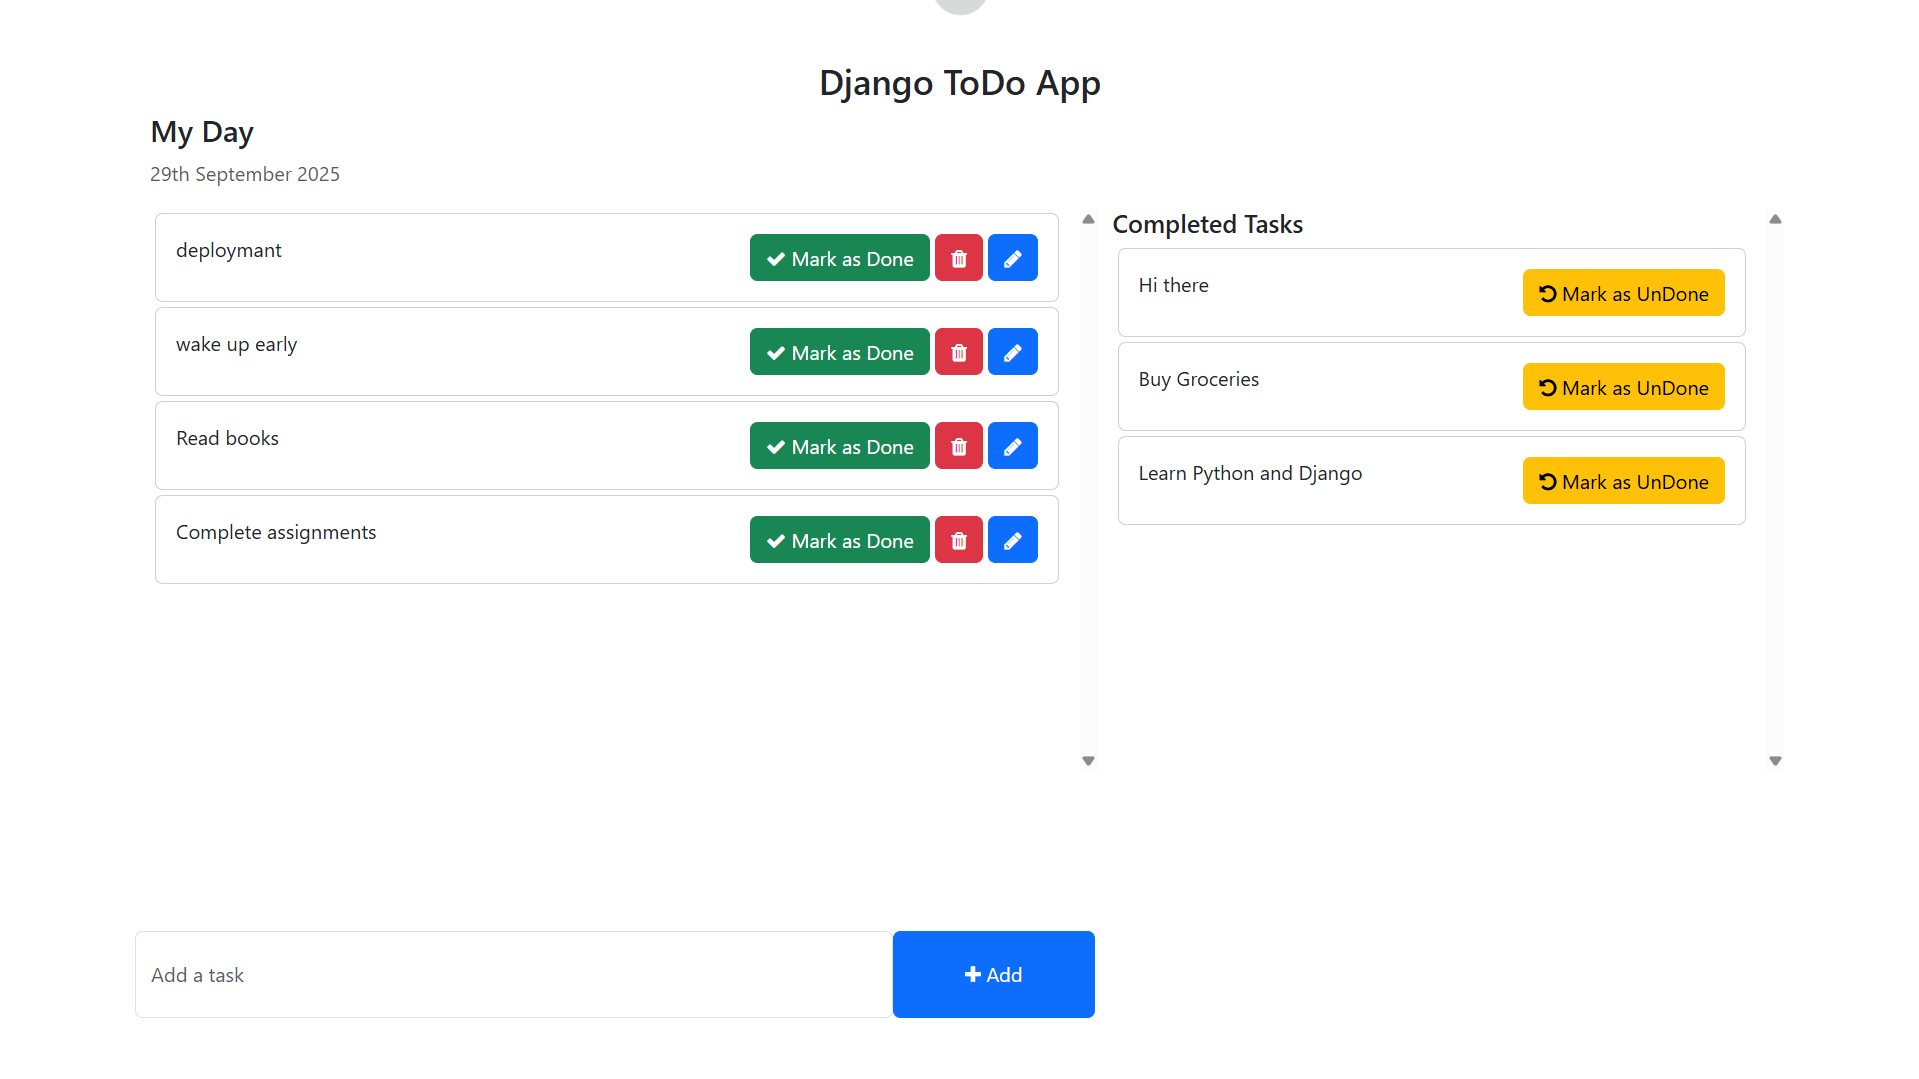Mark 'Read books' as done

tap(839, 446)
